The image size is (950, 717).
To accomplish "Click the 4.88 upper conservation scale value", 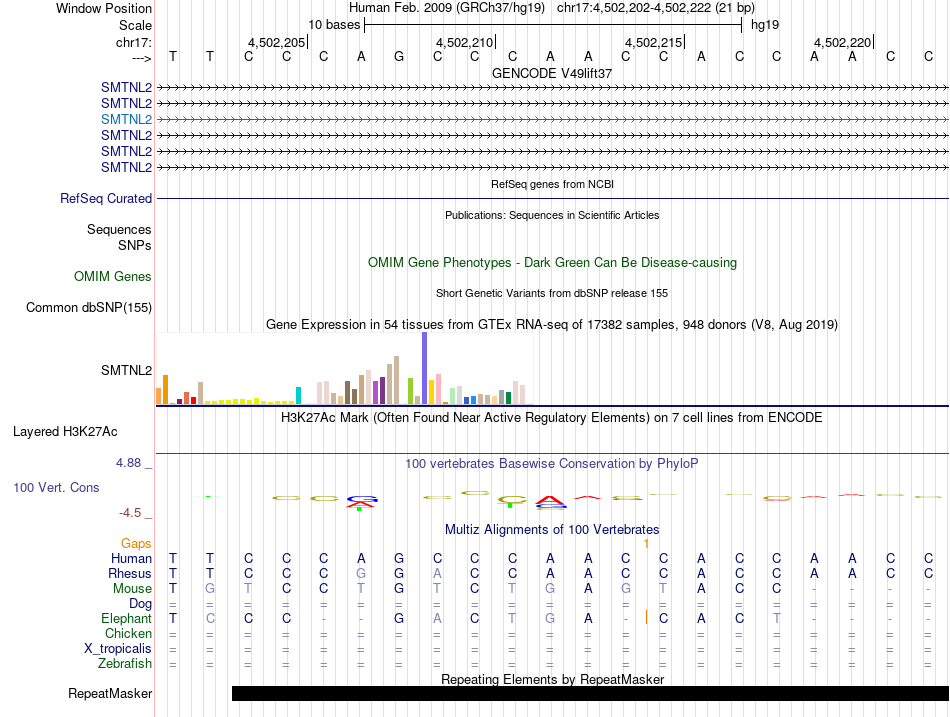I will point(128,463).
